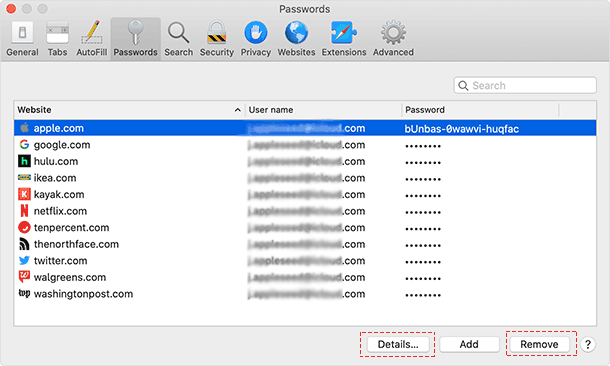Remove the selected password entry
Viewport: 610px width, 366px height.
coord(539,344)
